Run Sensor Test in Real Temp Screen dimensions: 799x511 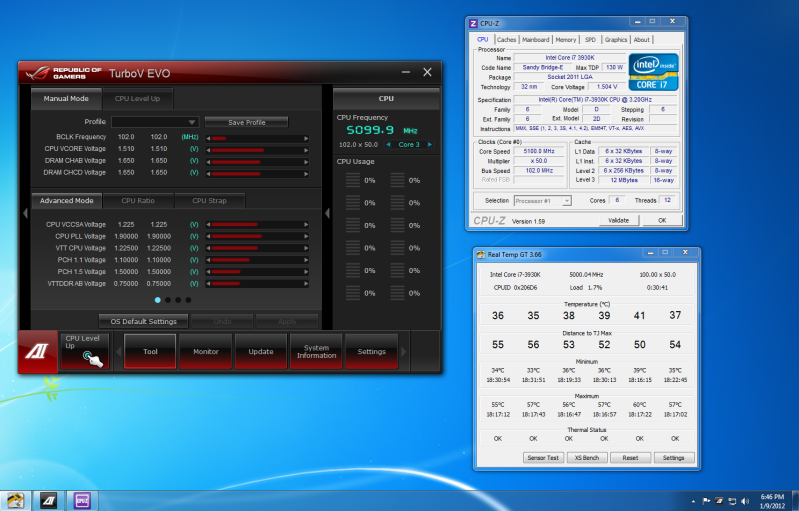[x=543, y=458]
